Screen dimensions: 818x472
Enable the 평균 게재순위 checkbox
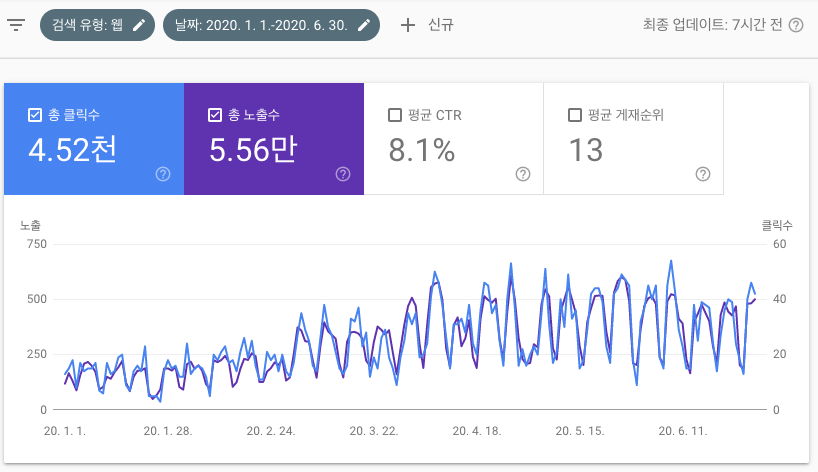(x=575, y=115)
